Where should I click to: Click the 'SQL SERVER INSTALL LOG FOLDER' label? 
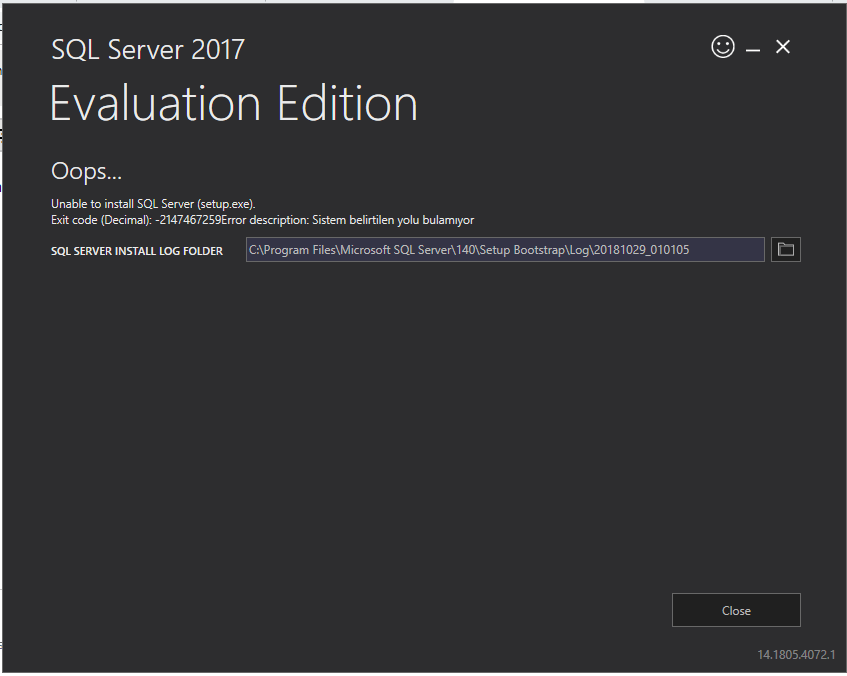click(137, 251)
